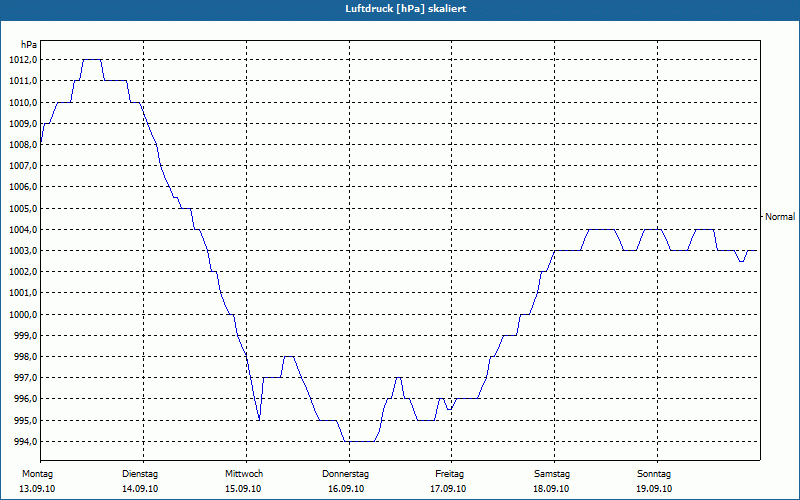Click the 1011,0 axis value
The width and height of the screenshot is (800, 500).
coord(23,81)
